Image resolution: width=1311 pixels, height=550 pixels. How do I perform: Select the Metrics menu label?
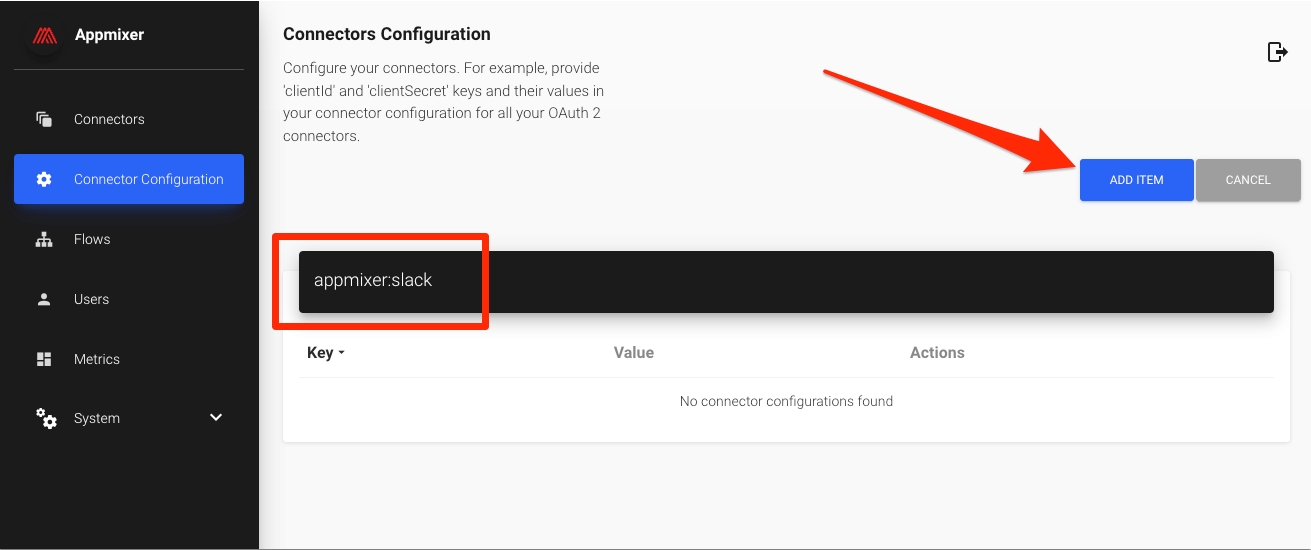click(x=97, y=359)
